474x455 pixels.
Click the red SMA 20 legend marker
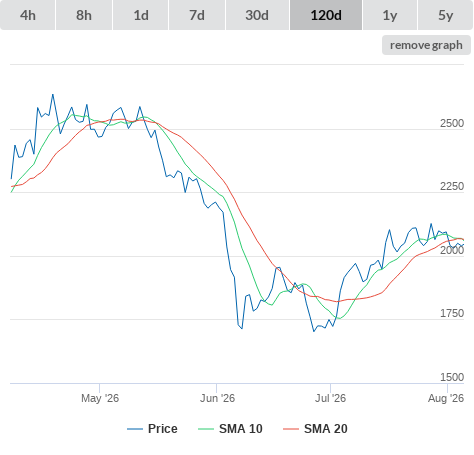pyautogui.click(x=291, y=429)
